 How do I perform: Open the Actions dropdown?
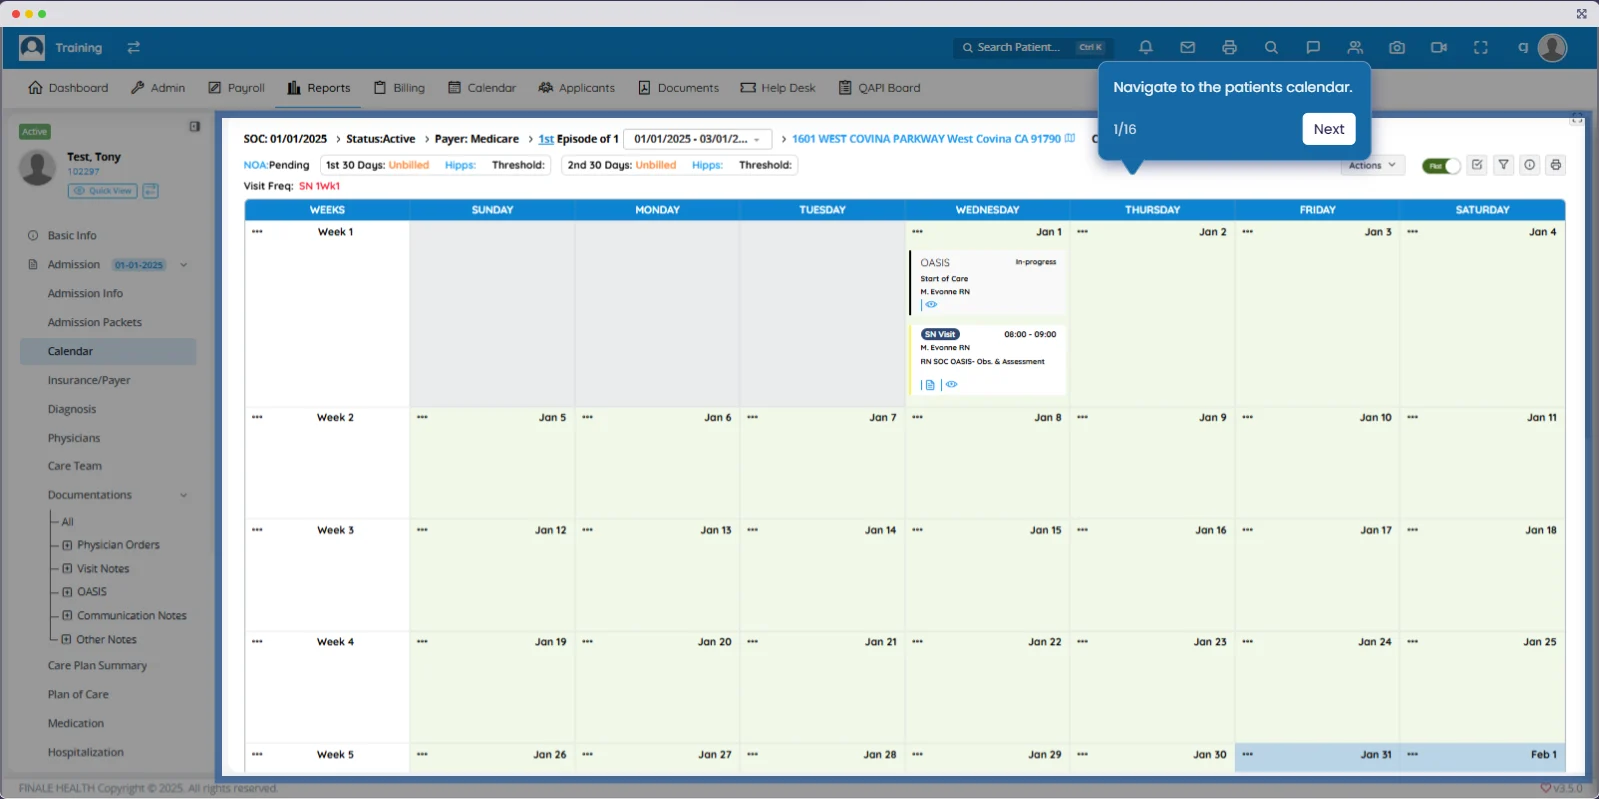[x=1372, y=166]
